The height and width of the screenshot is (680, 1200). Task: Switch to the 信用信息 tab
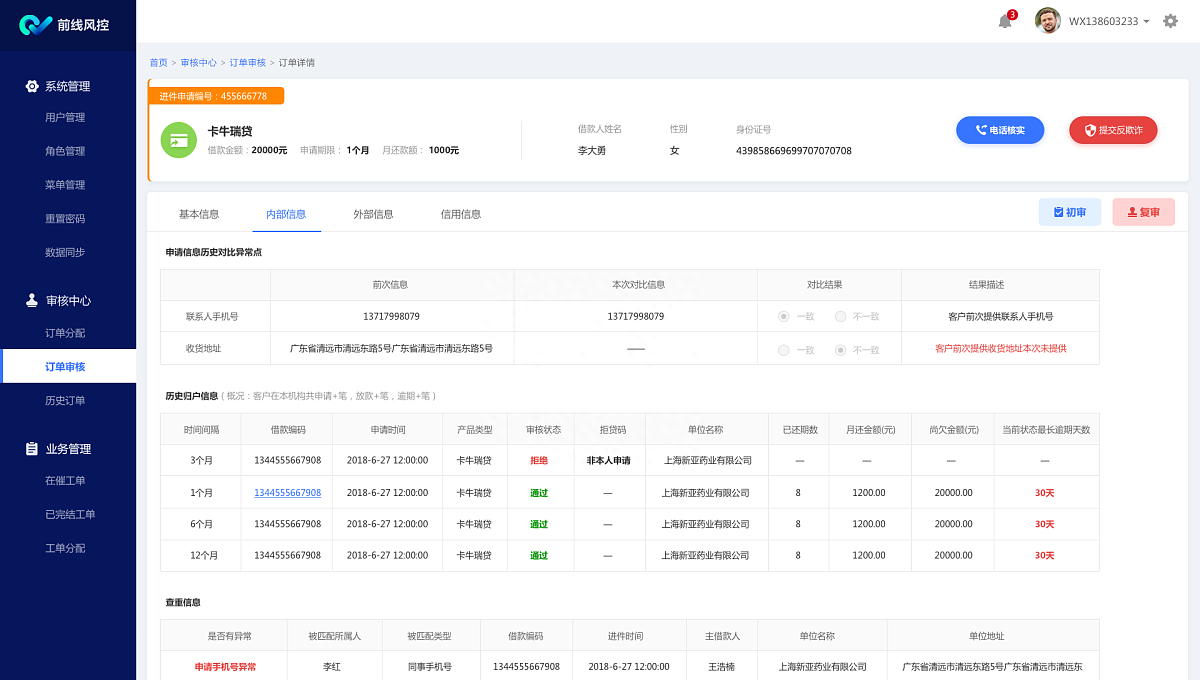pos(461,214)
